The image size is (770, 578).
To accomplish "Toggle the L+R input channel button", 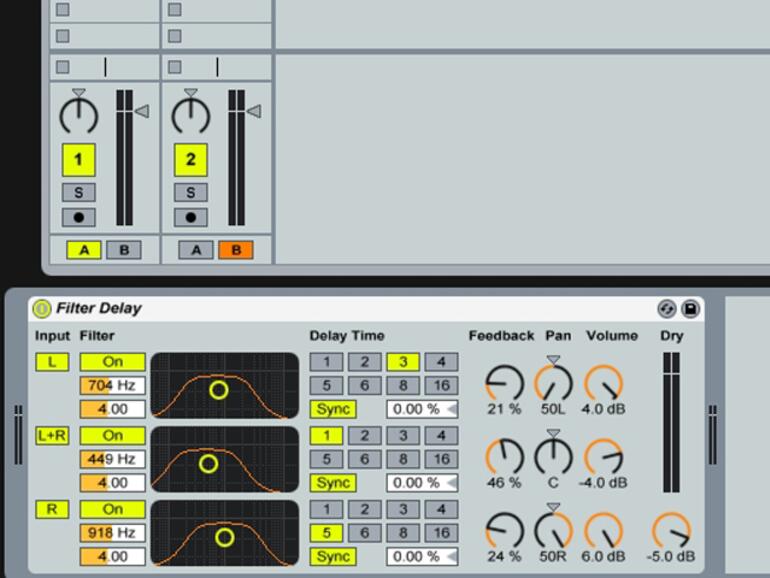I will tap(52, 436).
